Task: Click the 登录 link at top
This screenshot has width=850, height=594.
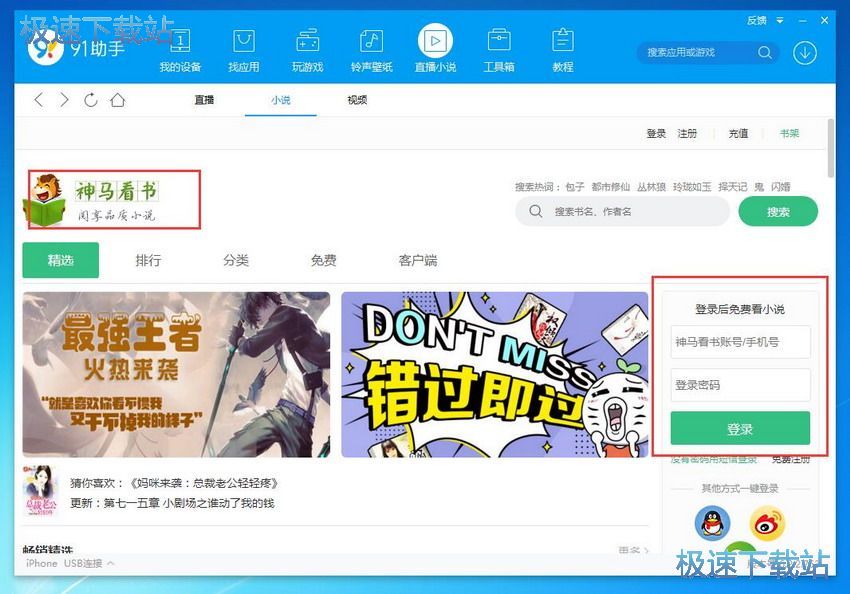Action: pos(656,133)
